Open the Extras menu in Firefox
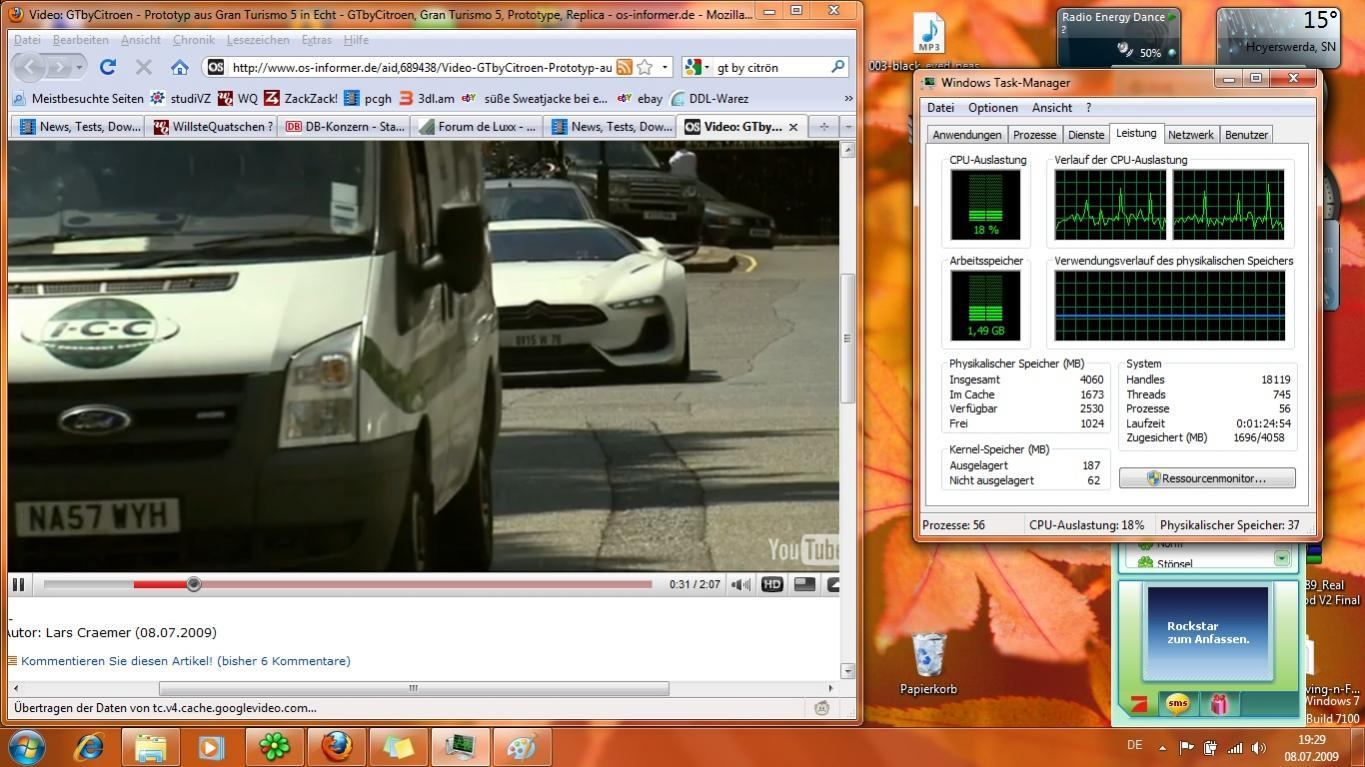1365x767 pixels. [316, 40]
